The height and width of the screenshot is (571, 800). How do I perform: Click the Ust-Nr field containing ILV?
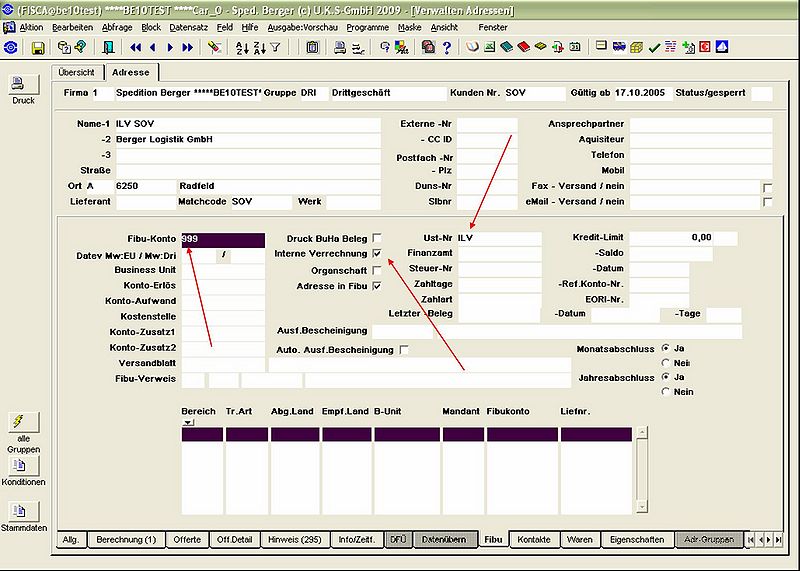tap(499, 238)
